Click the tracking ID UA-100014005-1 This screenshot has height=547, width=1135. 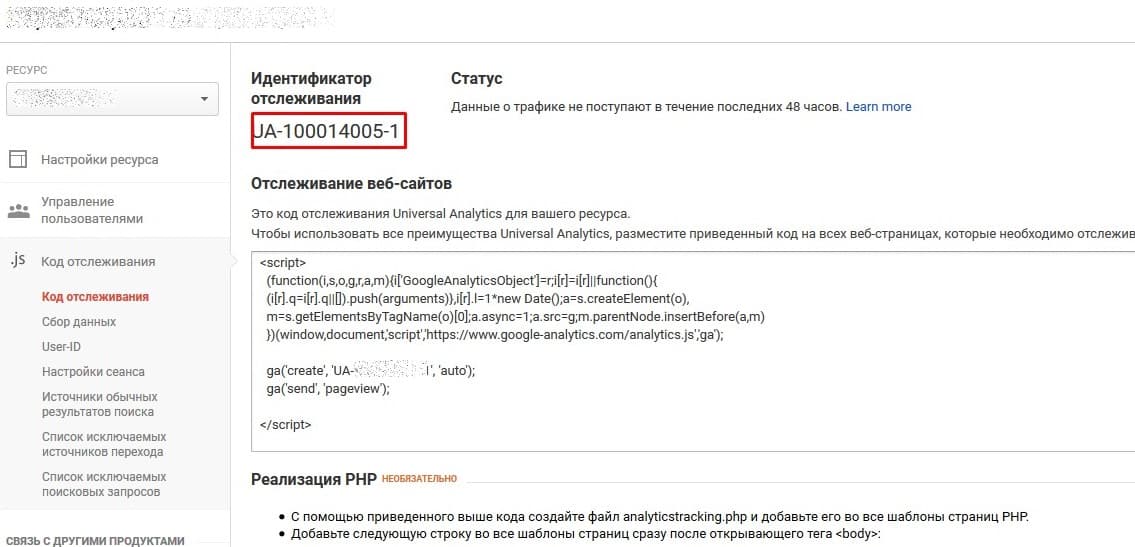(x=329, y=131)
